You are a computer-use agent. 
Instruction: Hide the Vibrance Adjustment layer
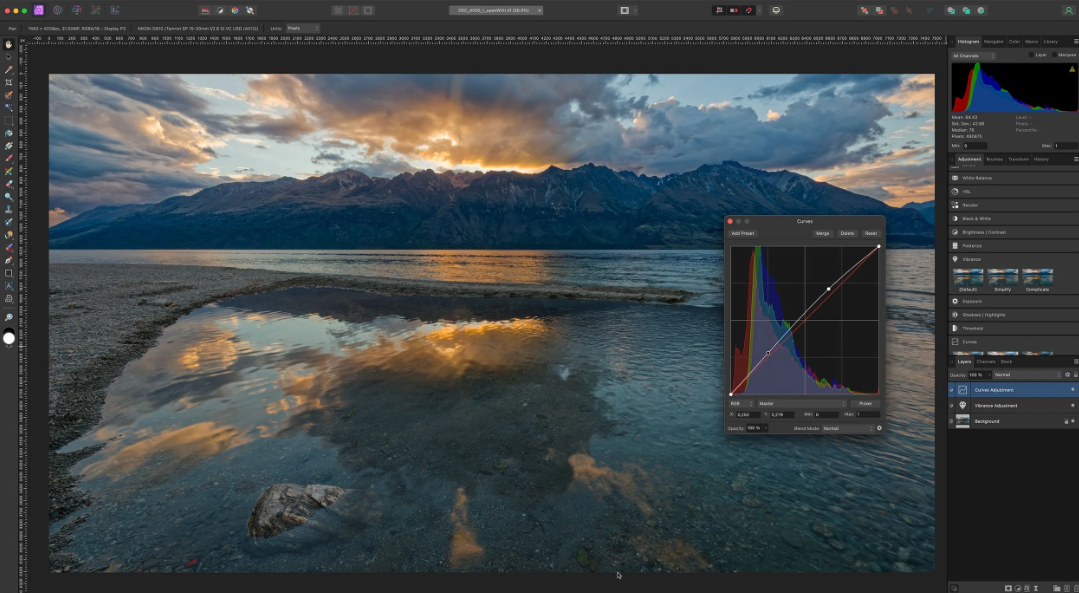[x=951, y=405]
